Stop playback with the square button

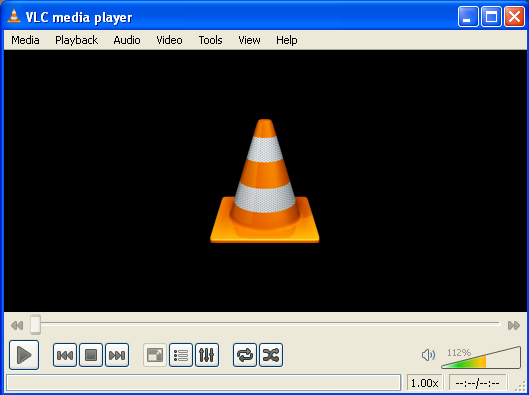pyautogui.click(x=91, y=355)
